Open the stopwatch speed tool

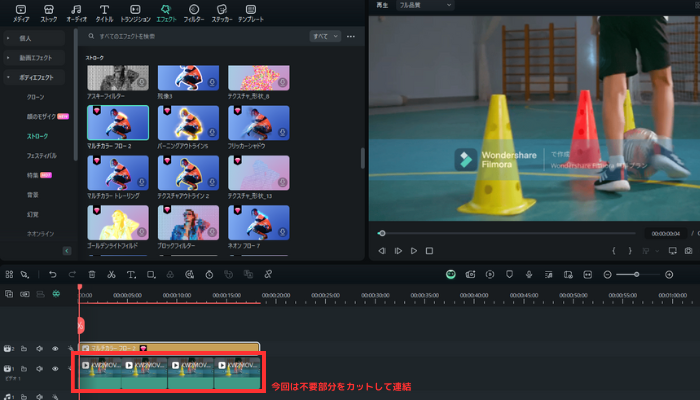tap(209, 275)
